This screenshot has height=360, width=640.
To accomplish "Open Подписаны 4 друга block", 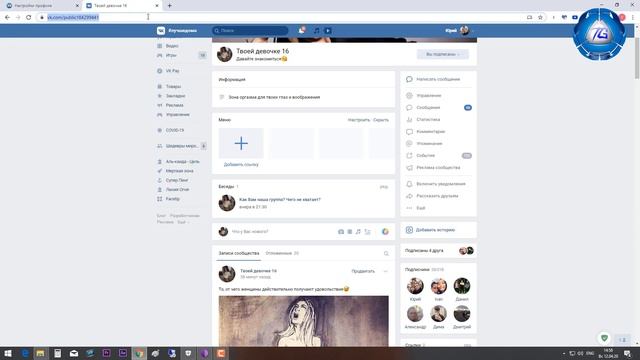I will pyautogui.click(x=438, y=251).
